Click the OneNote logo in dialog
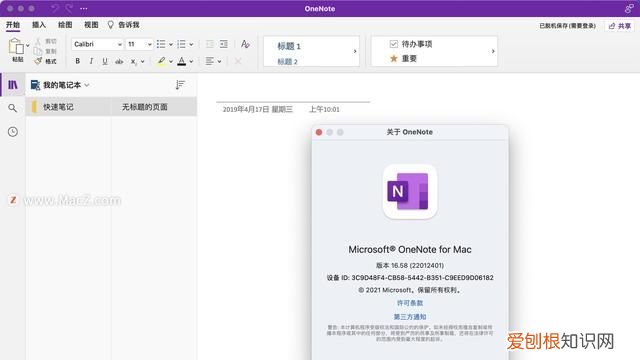The height and width of the screenshot is (360, 640). (410, 191)
